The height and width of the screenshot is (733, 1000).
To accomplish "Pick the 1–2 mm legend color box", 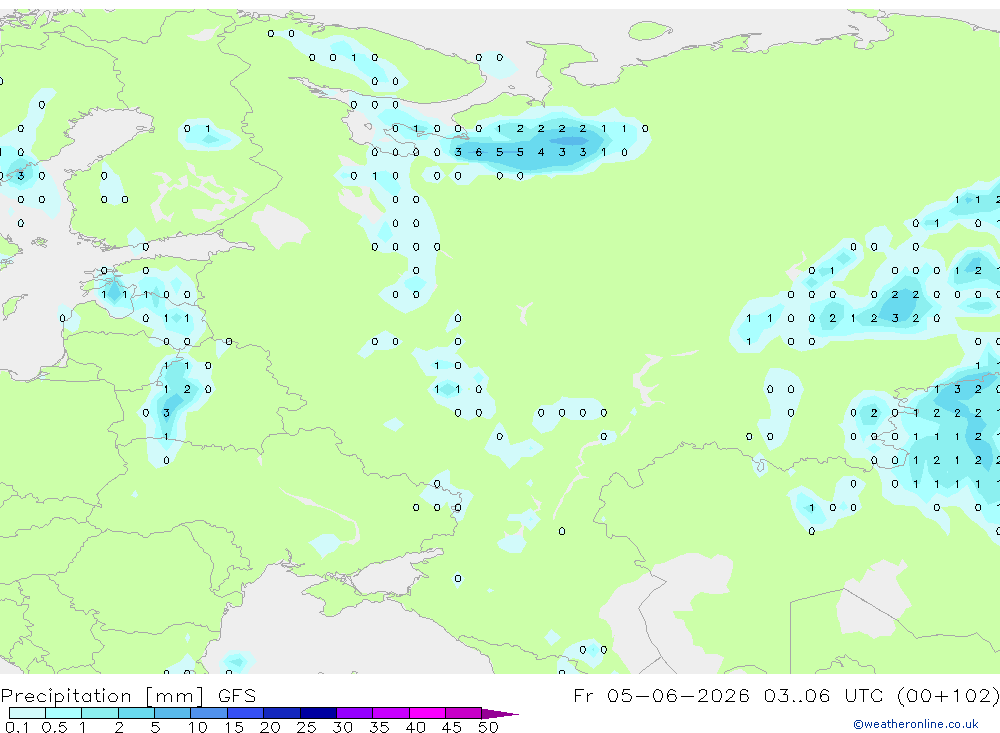I will (x=100, y=713).
